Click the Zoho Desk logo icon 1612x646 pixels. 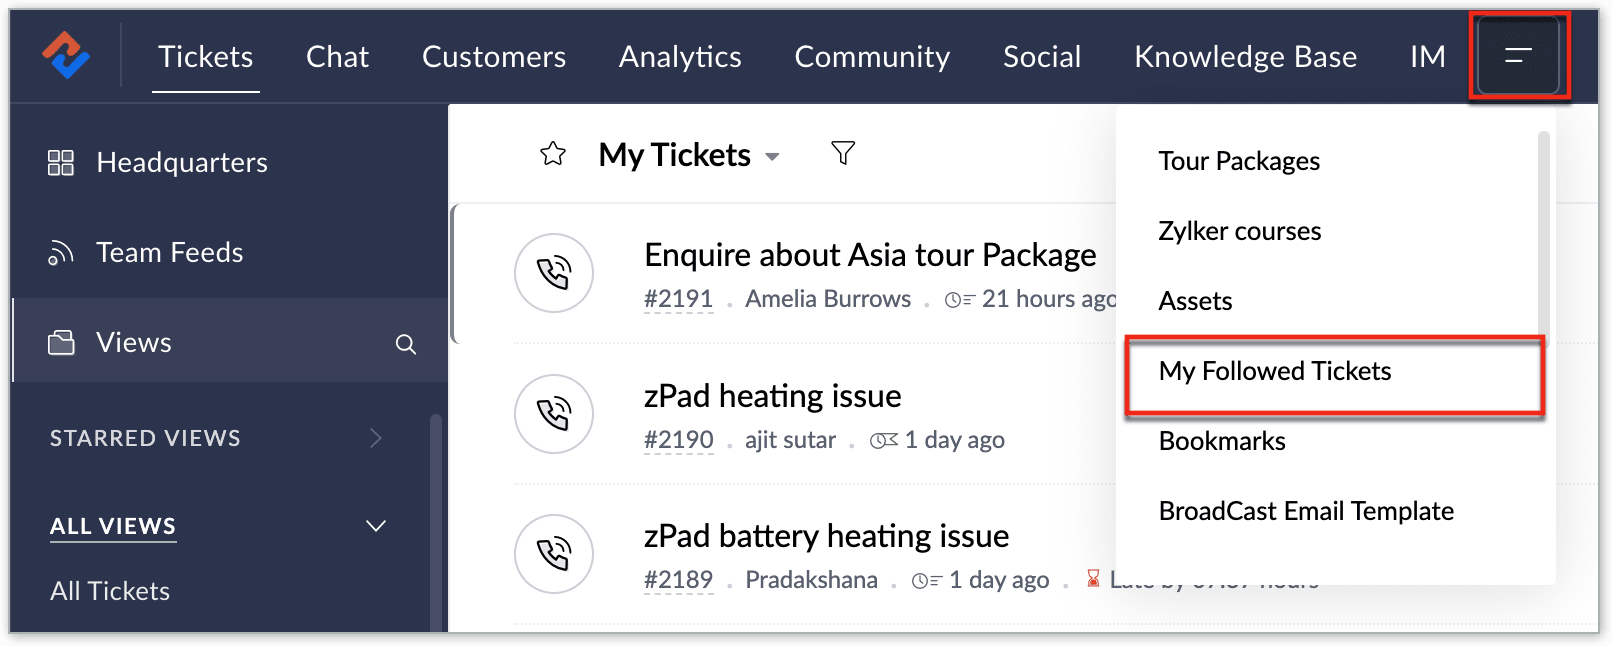66,56
